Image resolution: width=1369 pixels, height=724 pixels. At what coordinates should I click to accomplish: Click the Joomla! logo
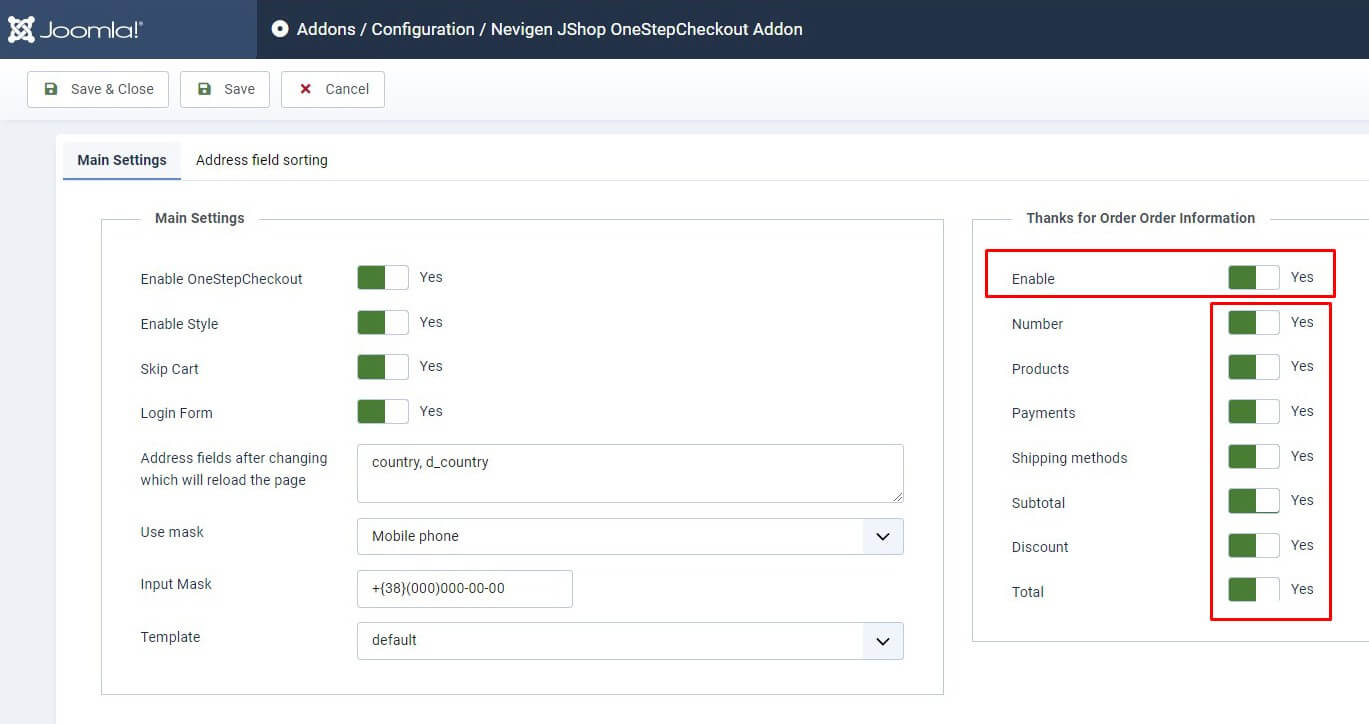[76, 30]
